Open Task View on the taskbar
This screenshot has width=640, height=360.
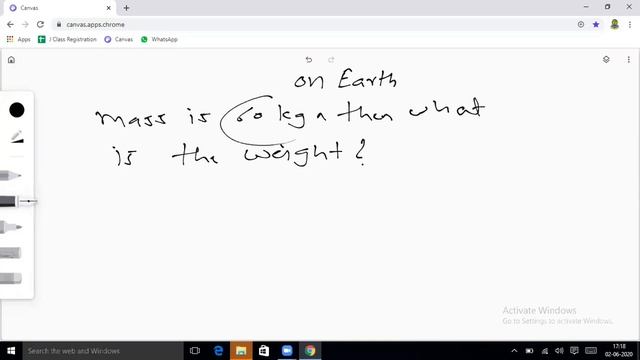(195, 351)
